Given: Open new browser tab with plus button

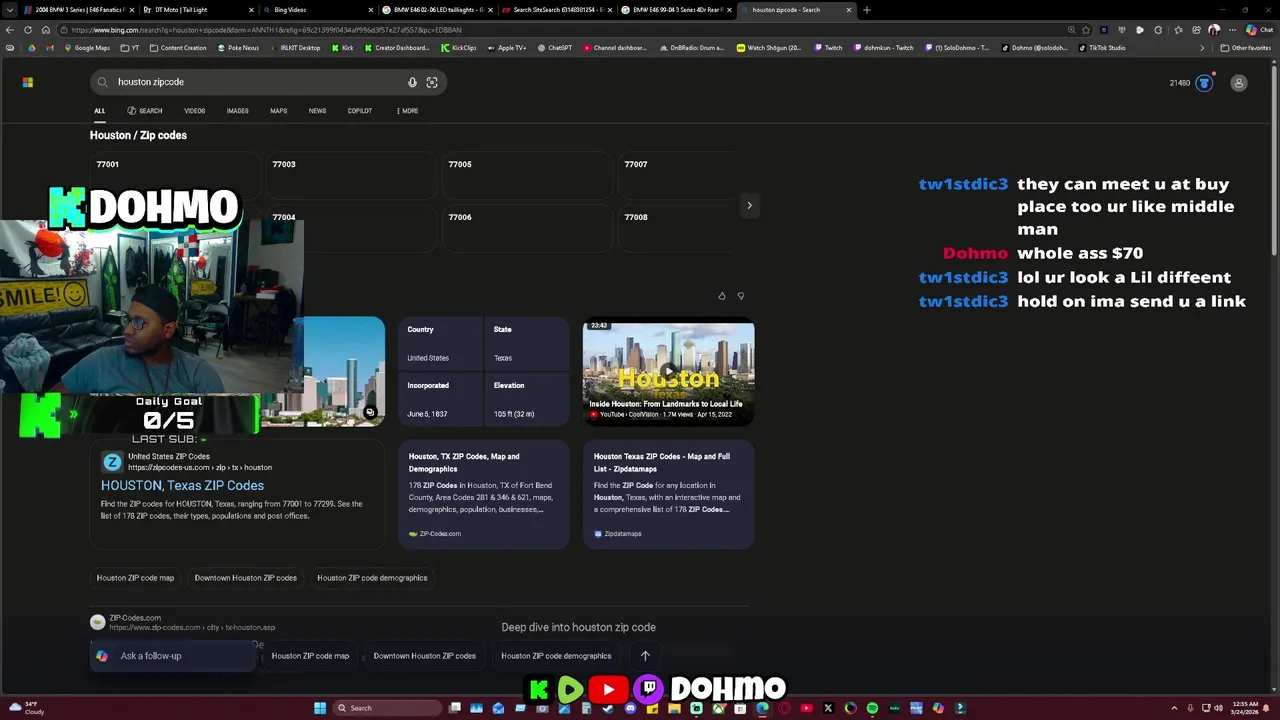Looking at the screenshot, I should click(x=867, y=10).
